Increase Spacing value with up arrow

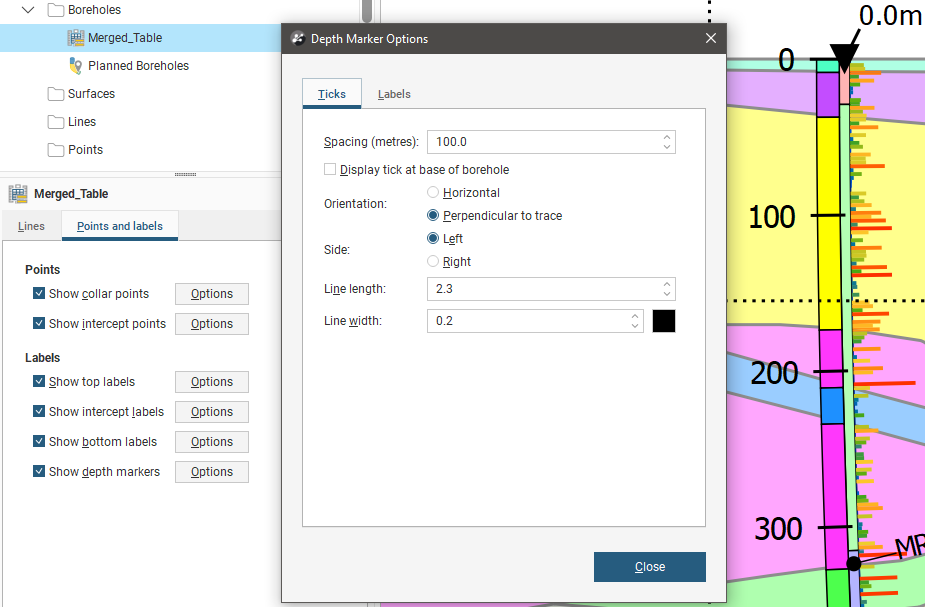(x=667, y=137)
